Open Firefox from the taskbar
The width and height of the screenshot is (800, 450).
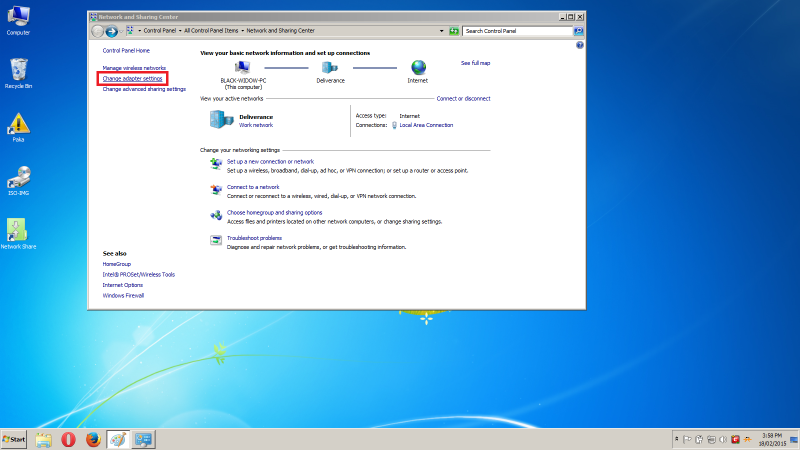coord(93,439)
